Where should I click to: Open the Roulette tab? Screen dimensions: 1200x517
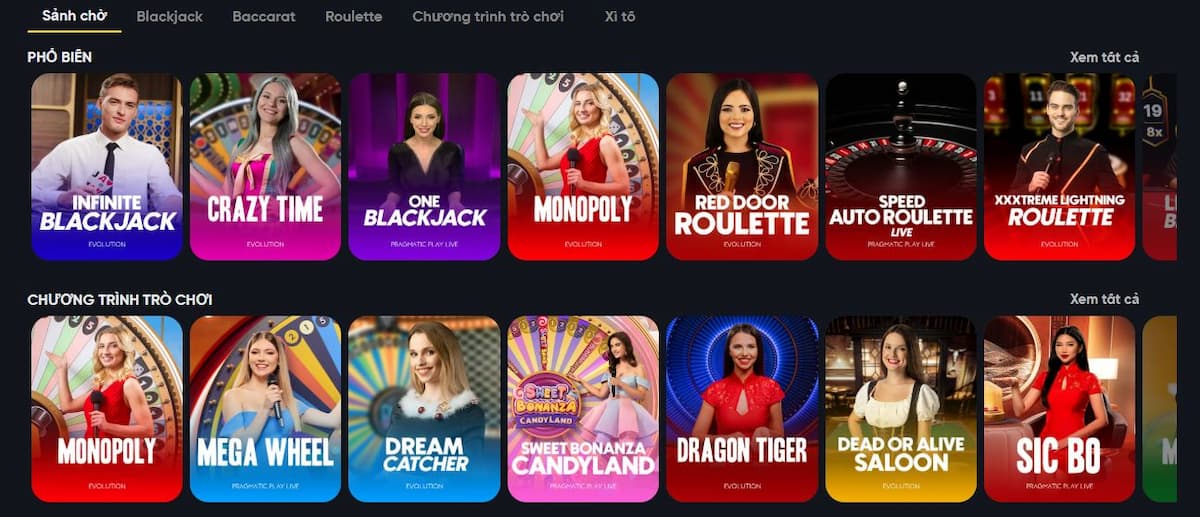click(354, 17)
